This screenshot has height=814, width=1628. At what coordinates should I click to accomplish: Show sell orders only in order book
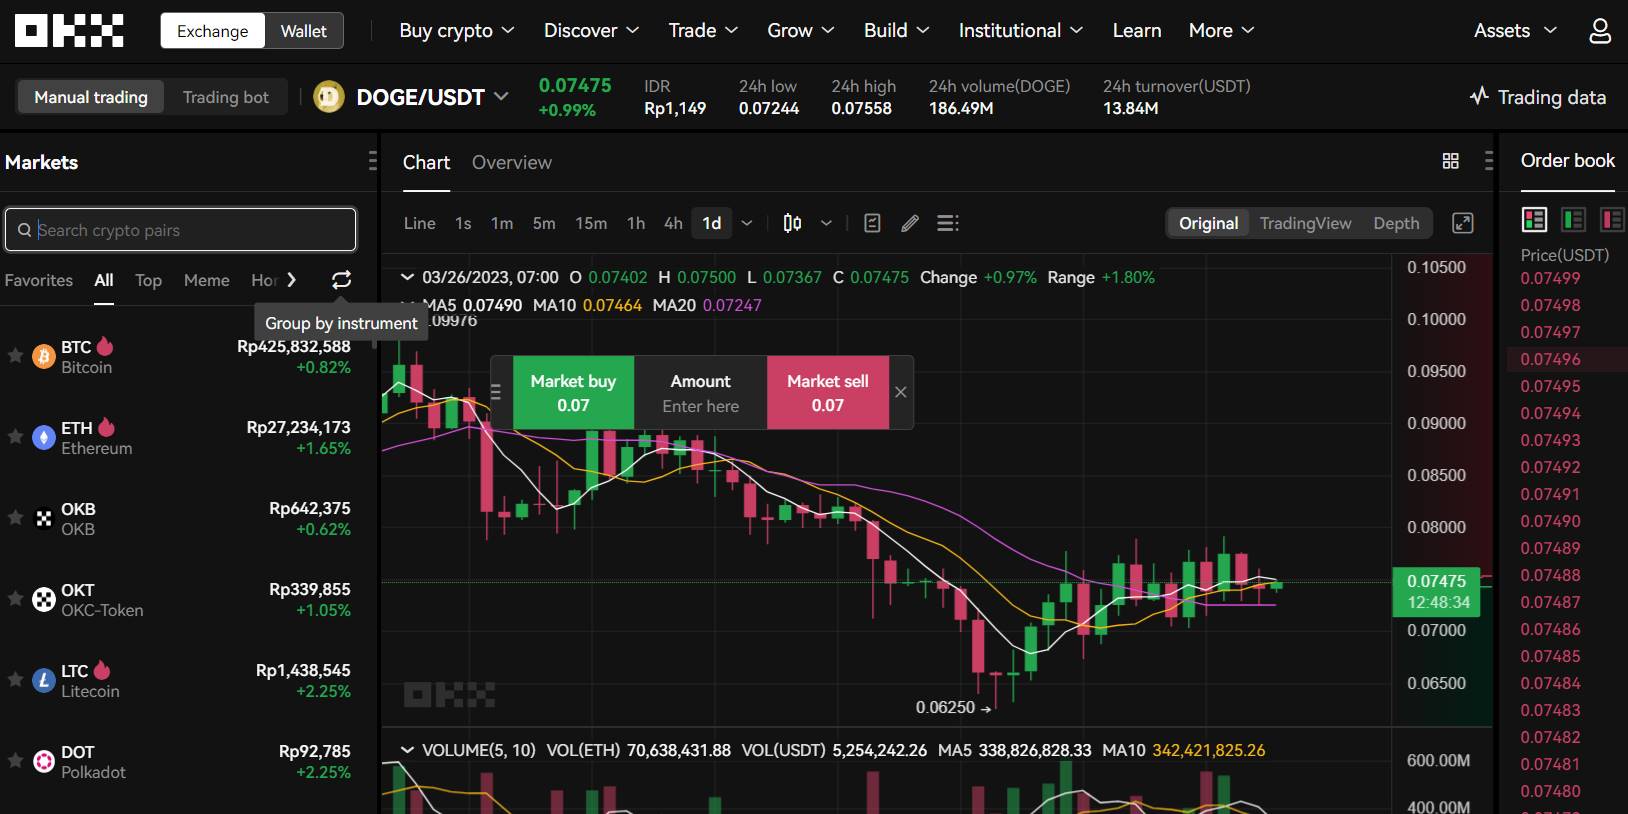[1612, 219]
